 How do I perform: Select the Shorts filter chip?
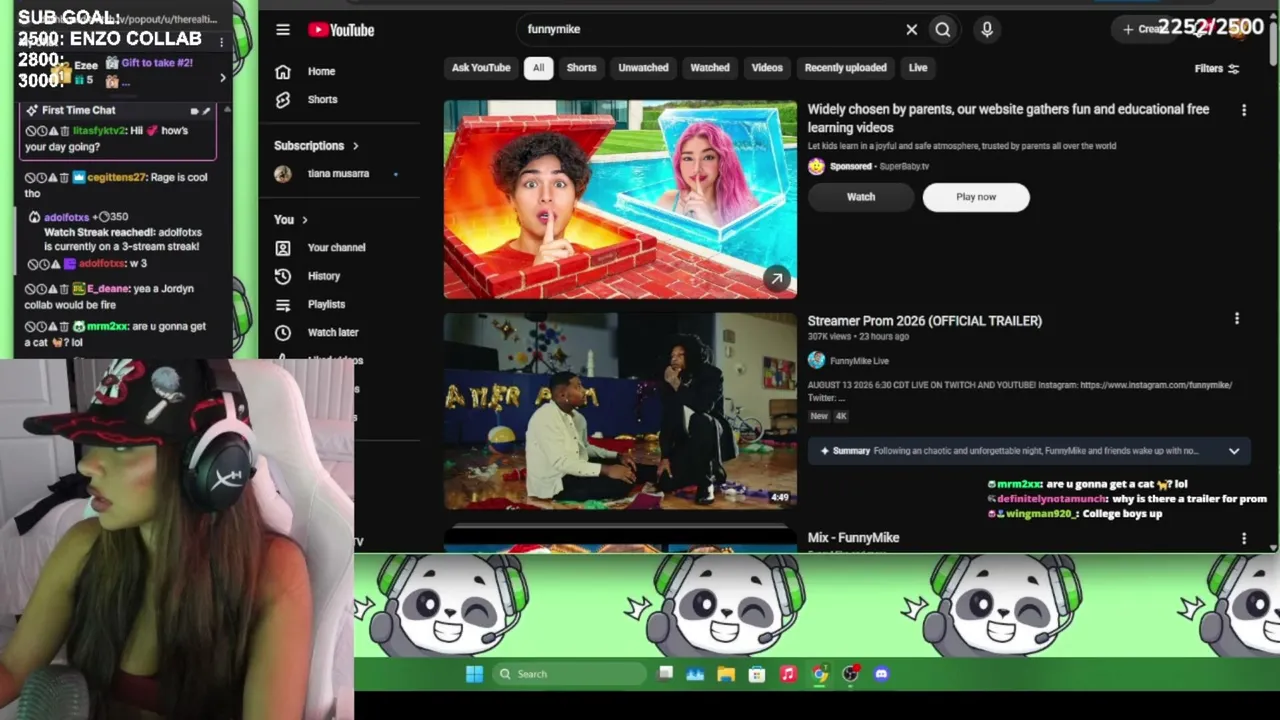(x=581, y=68)
